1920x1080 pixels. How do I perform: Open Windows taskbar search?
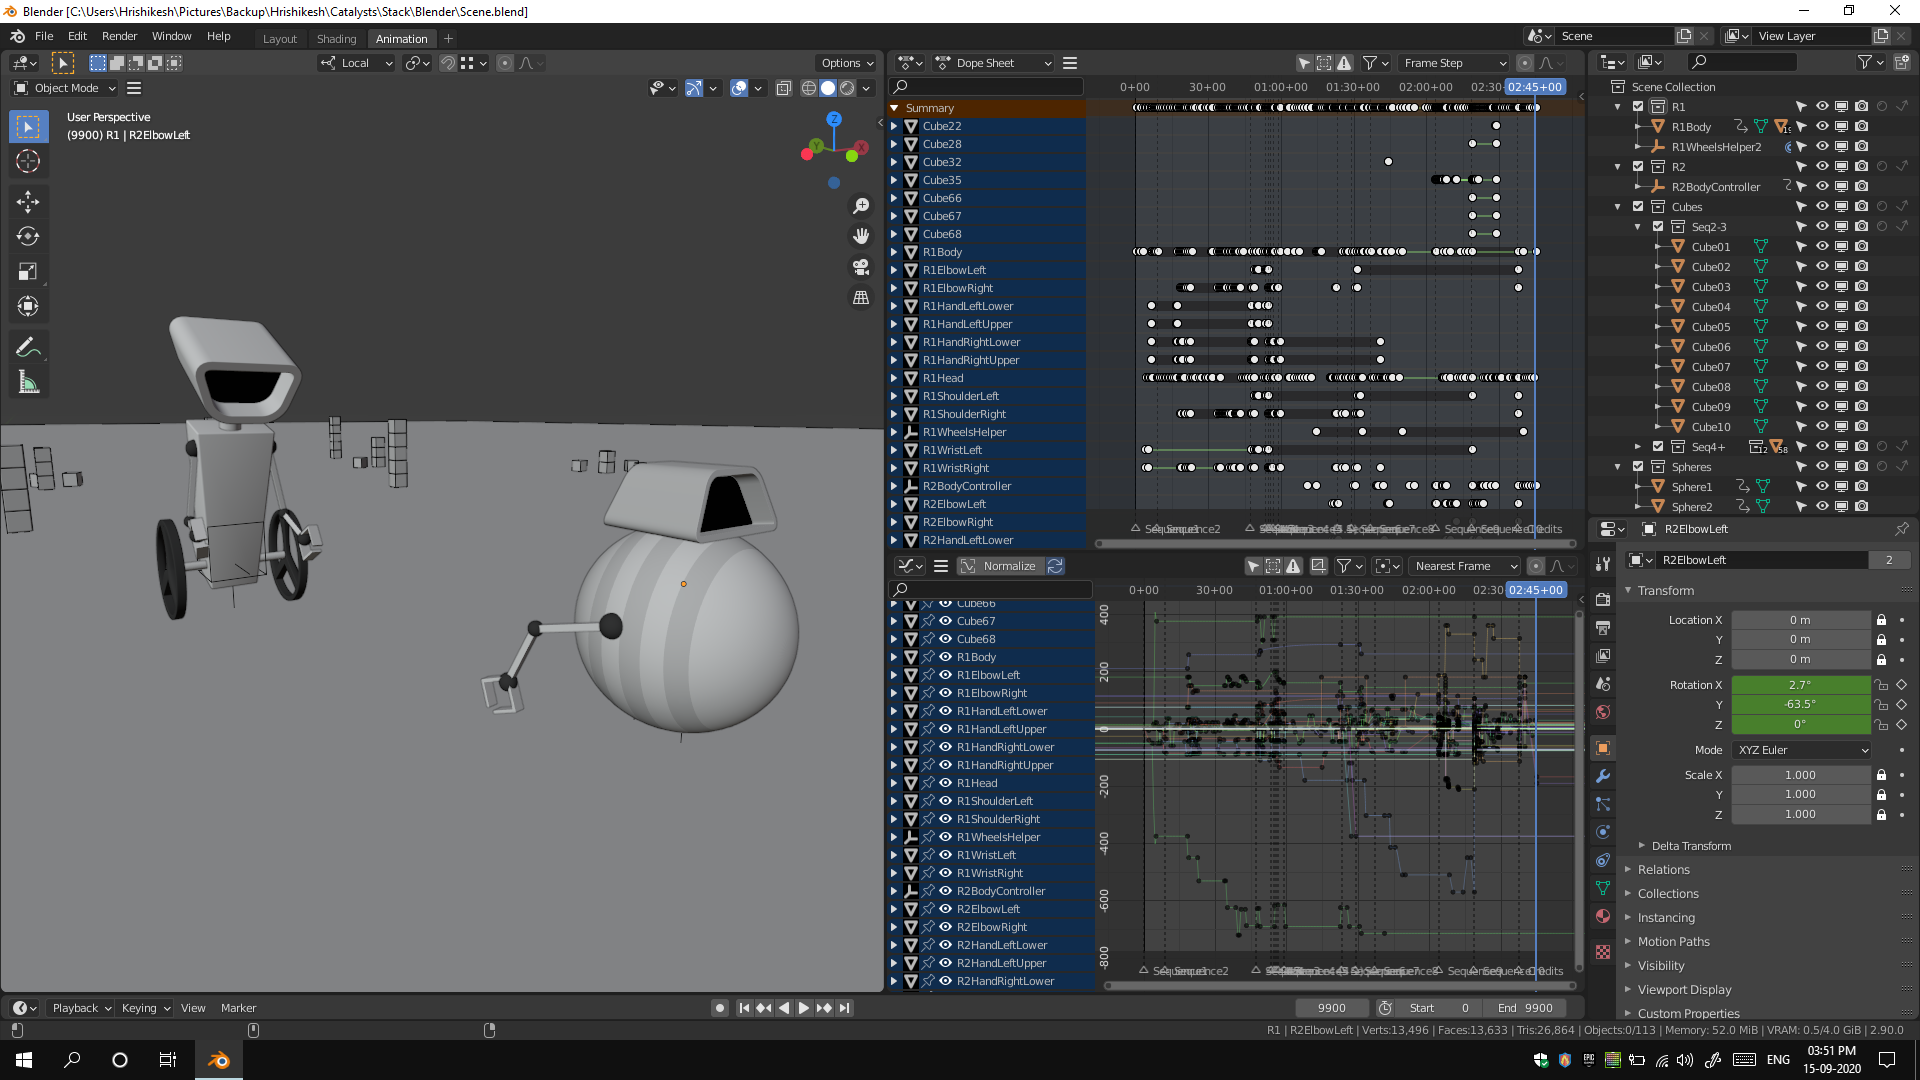[x=72, y=1060]
